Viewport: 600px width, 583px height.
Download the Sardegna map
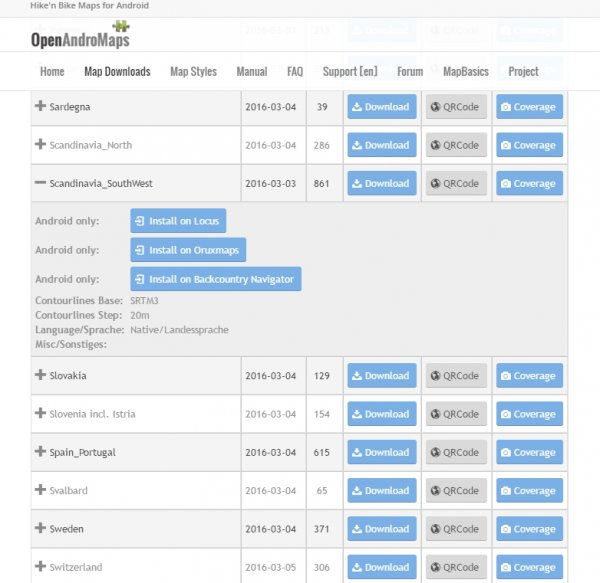coord(381,107)
